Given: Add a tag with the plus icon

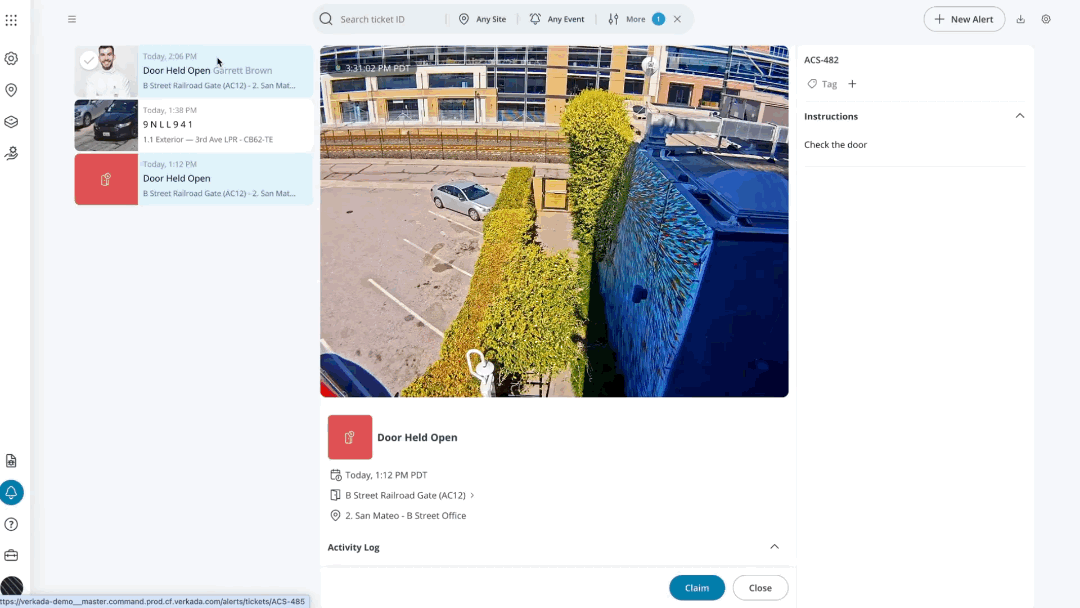Looking at the screenshot, I should (852, 84).
